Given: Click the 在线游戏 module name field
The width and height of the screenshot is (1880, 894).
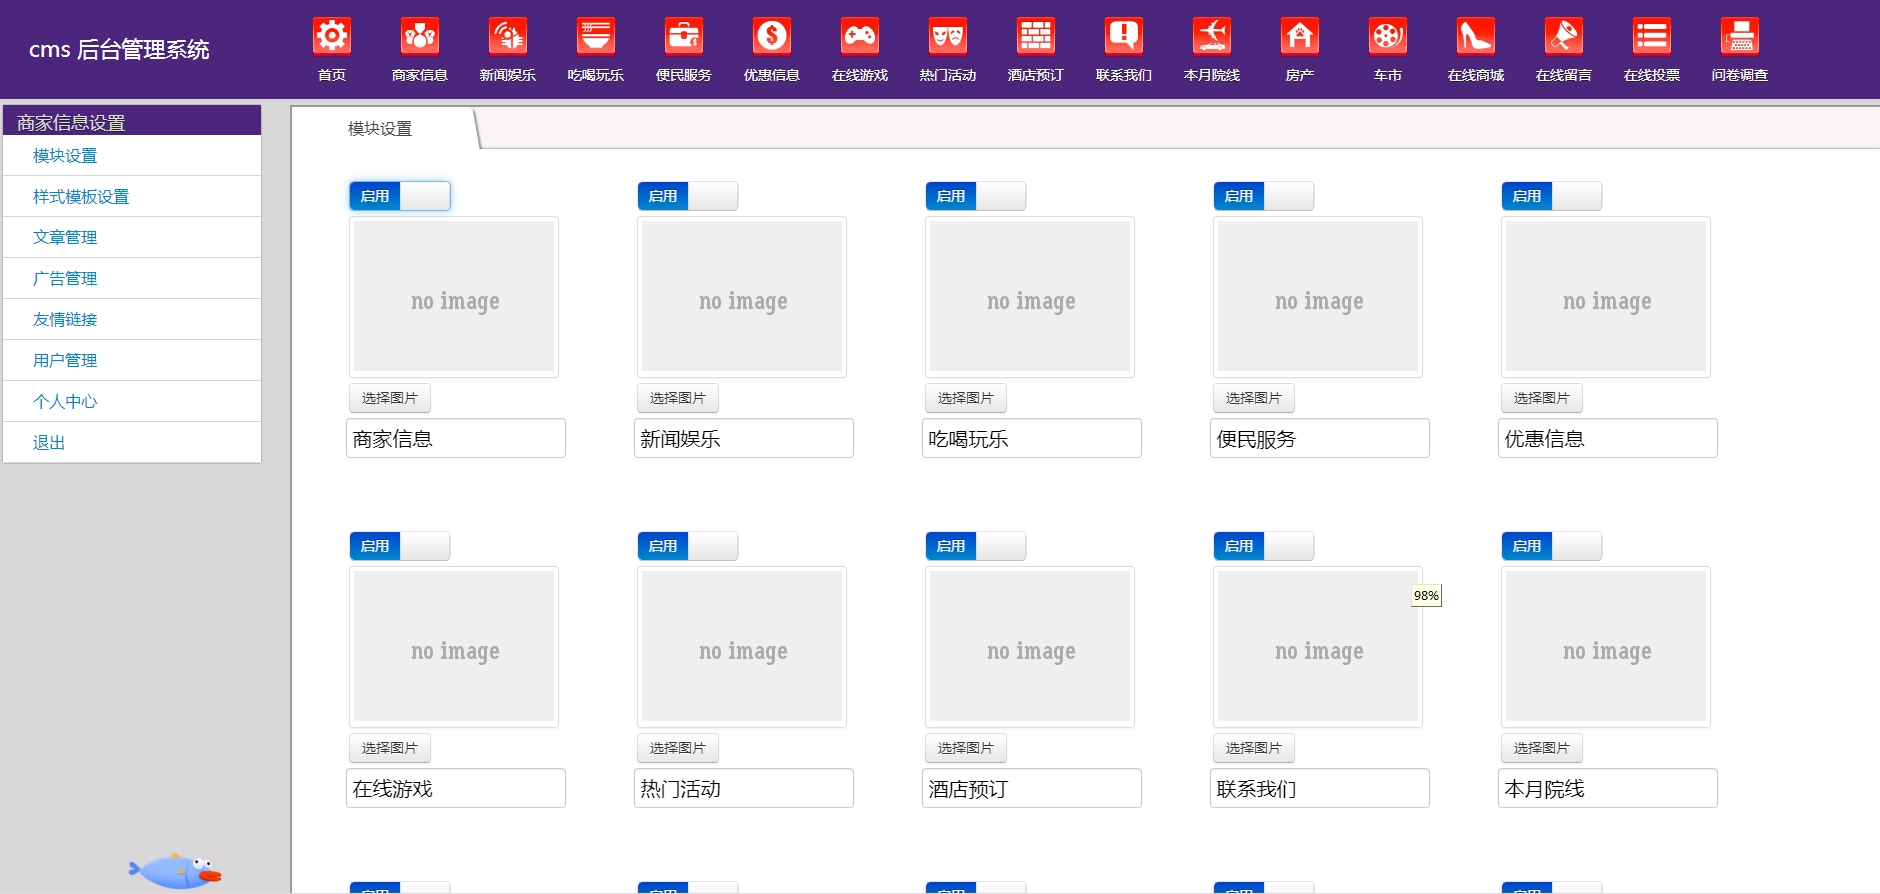Looking at the screenshot, I should click(456, 788).
